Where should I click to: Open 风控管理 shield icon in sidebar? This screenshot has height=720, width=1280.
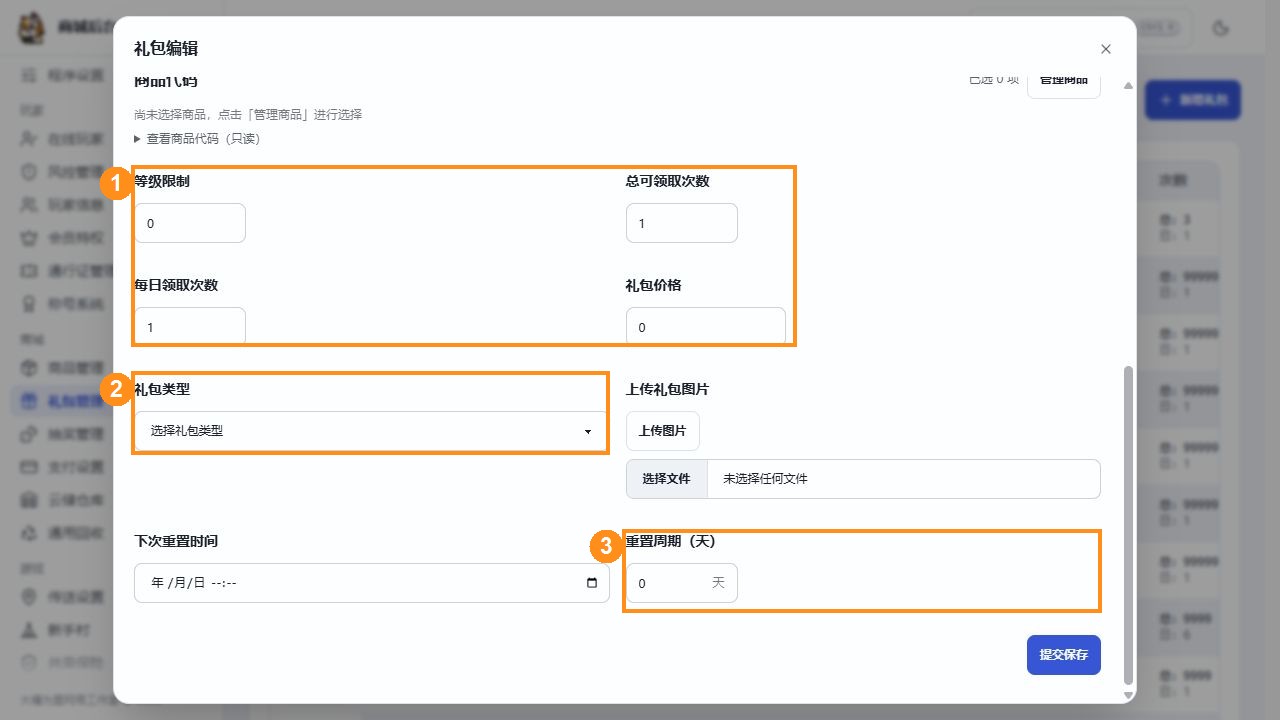29,172
